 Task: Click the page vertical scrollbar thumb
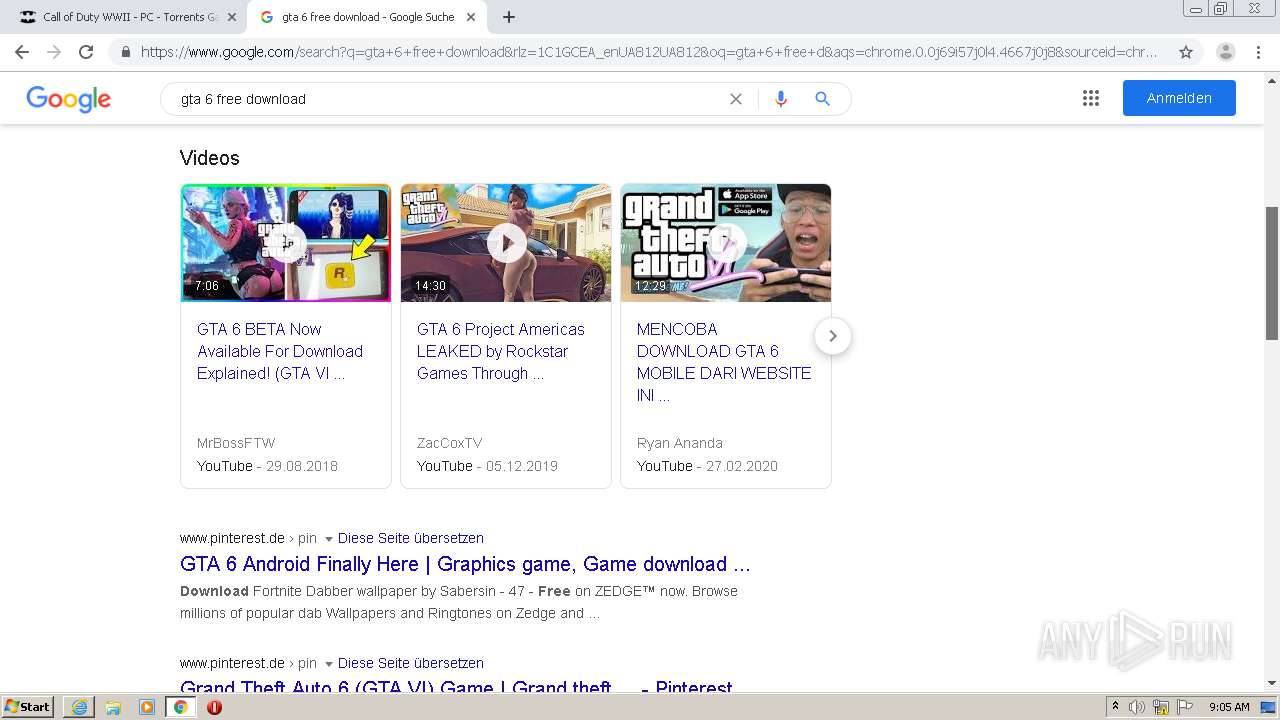coord(1272,273)
